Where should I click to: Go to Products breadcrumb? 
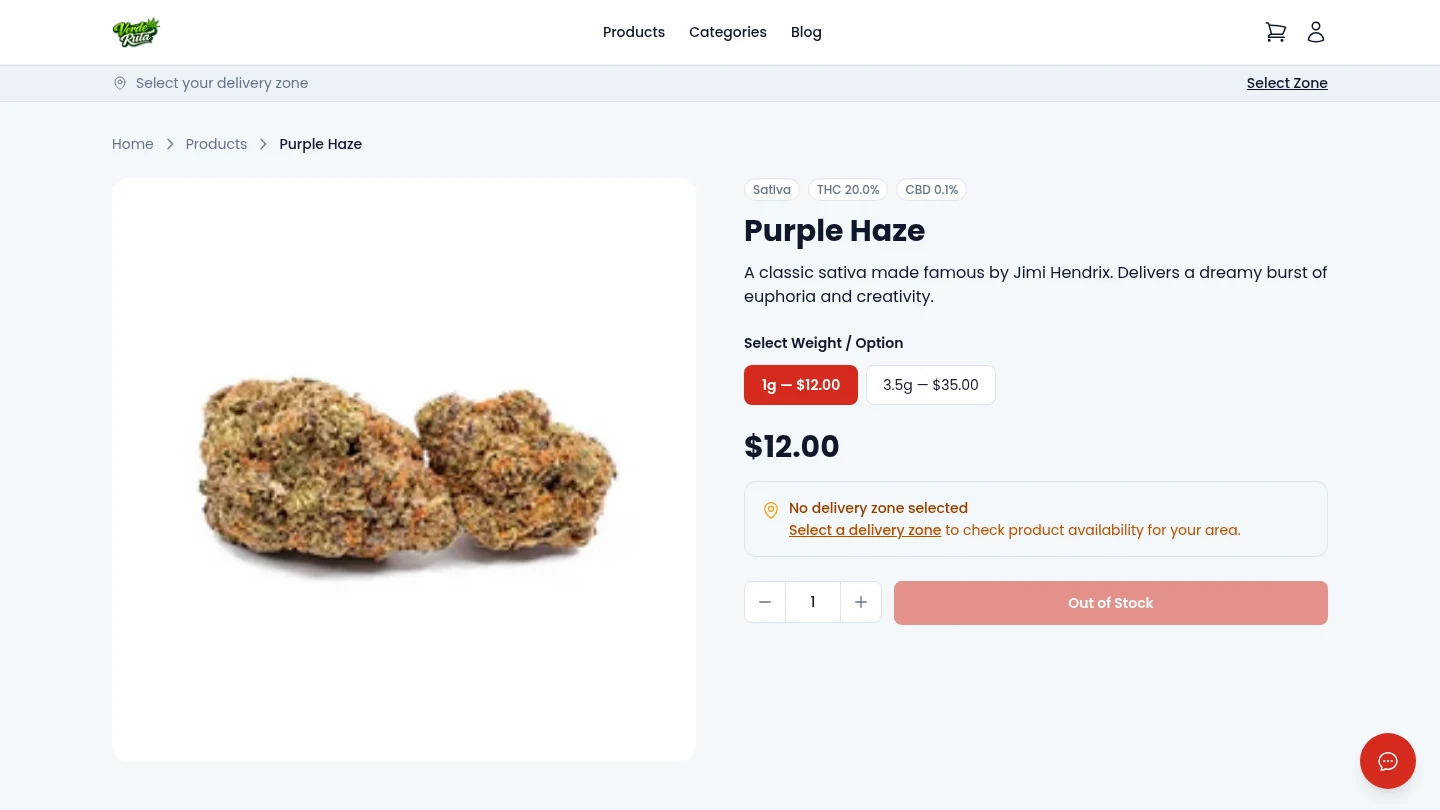coord(216,144)
